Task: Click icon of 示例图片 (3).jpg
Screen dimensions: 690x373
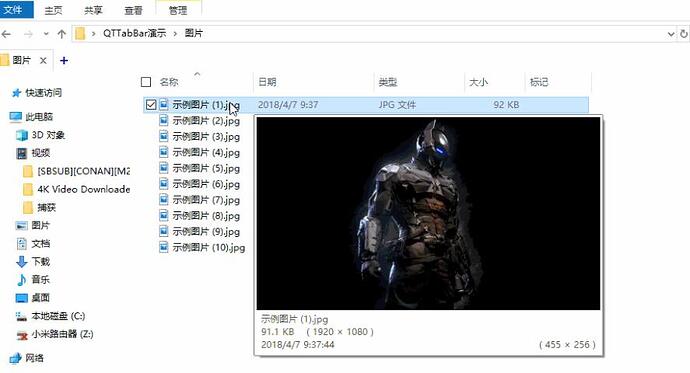Action: 164,136
